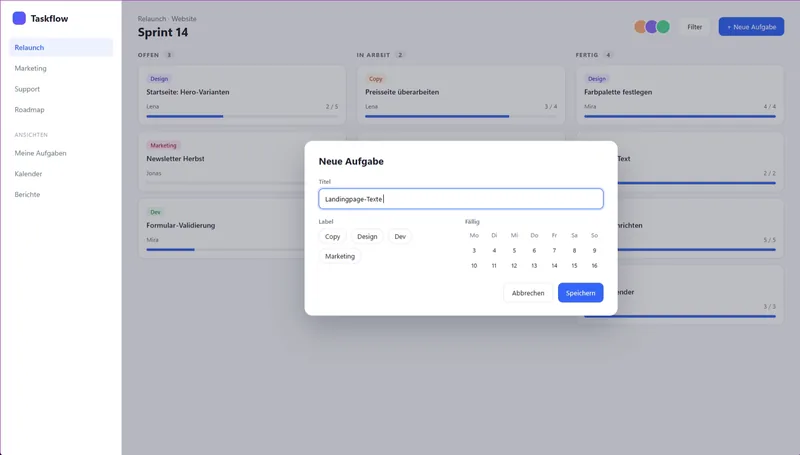The width and height of the screenshot is (800, 455).
Task: Click the Filter button
Action: (x=694, y=27)
